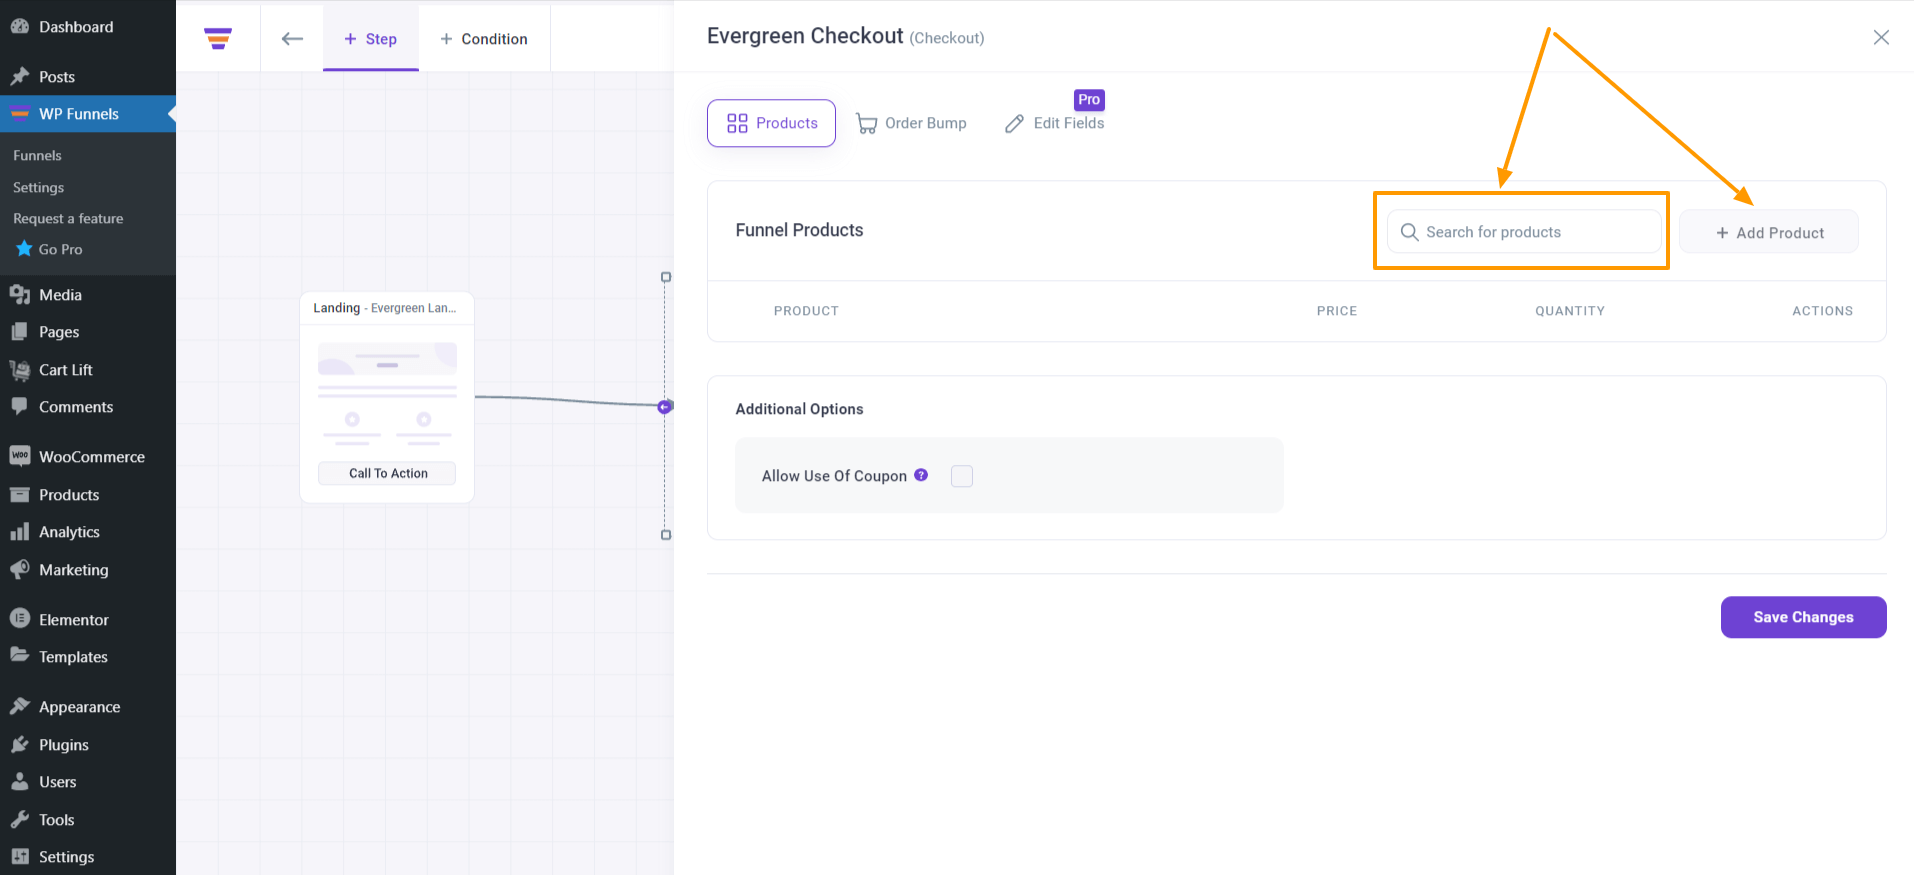Open the Templates menu label
Screen dimensions: 1914x875
pos(73,657)
